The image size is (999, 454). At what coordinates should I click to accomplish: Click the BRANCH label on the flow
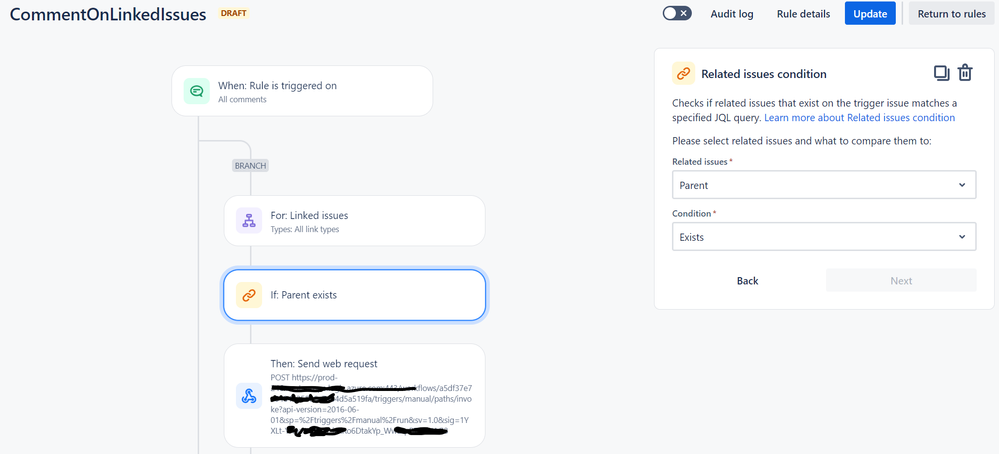pyautogui.click(x=250, y=166)
